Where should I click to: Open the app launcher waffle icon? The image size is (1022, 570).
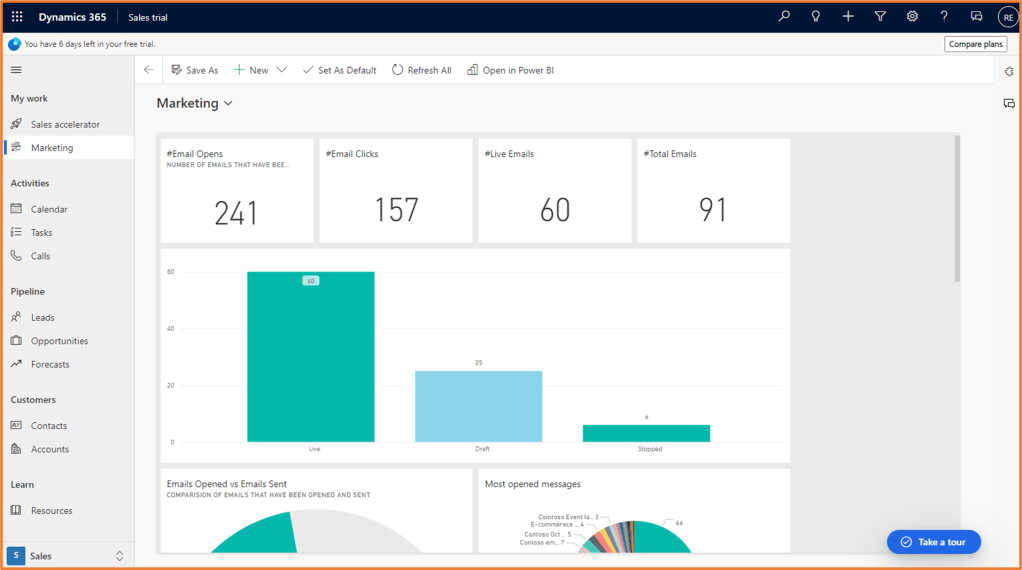(x=17, y=17)
